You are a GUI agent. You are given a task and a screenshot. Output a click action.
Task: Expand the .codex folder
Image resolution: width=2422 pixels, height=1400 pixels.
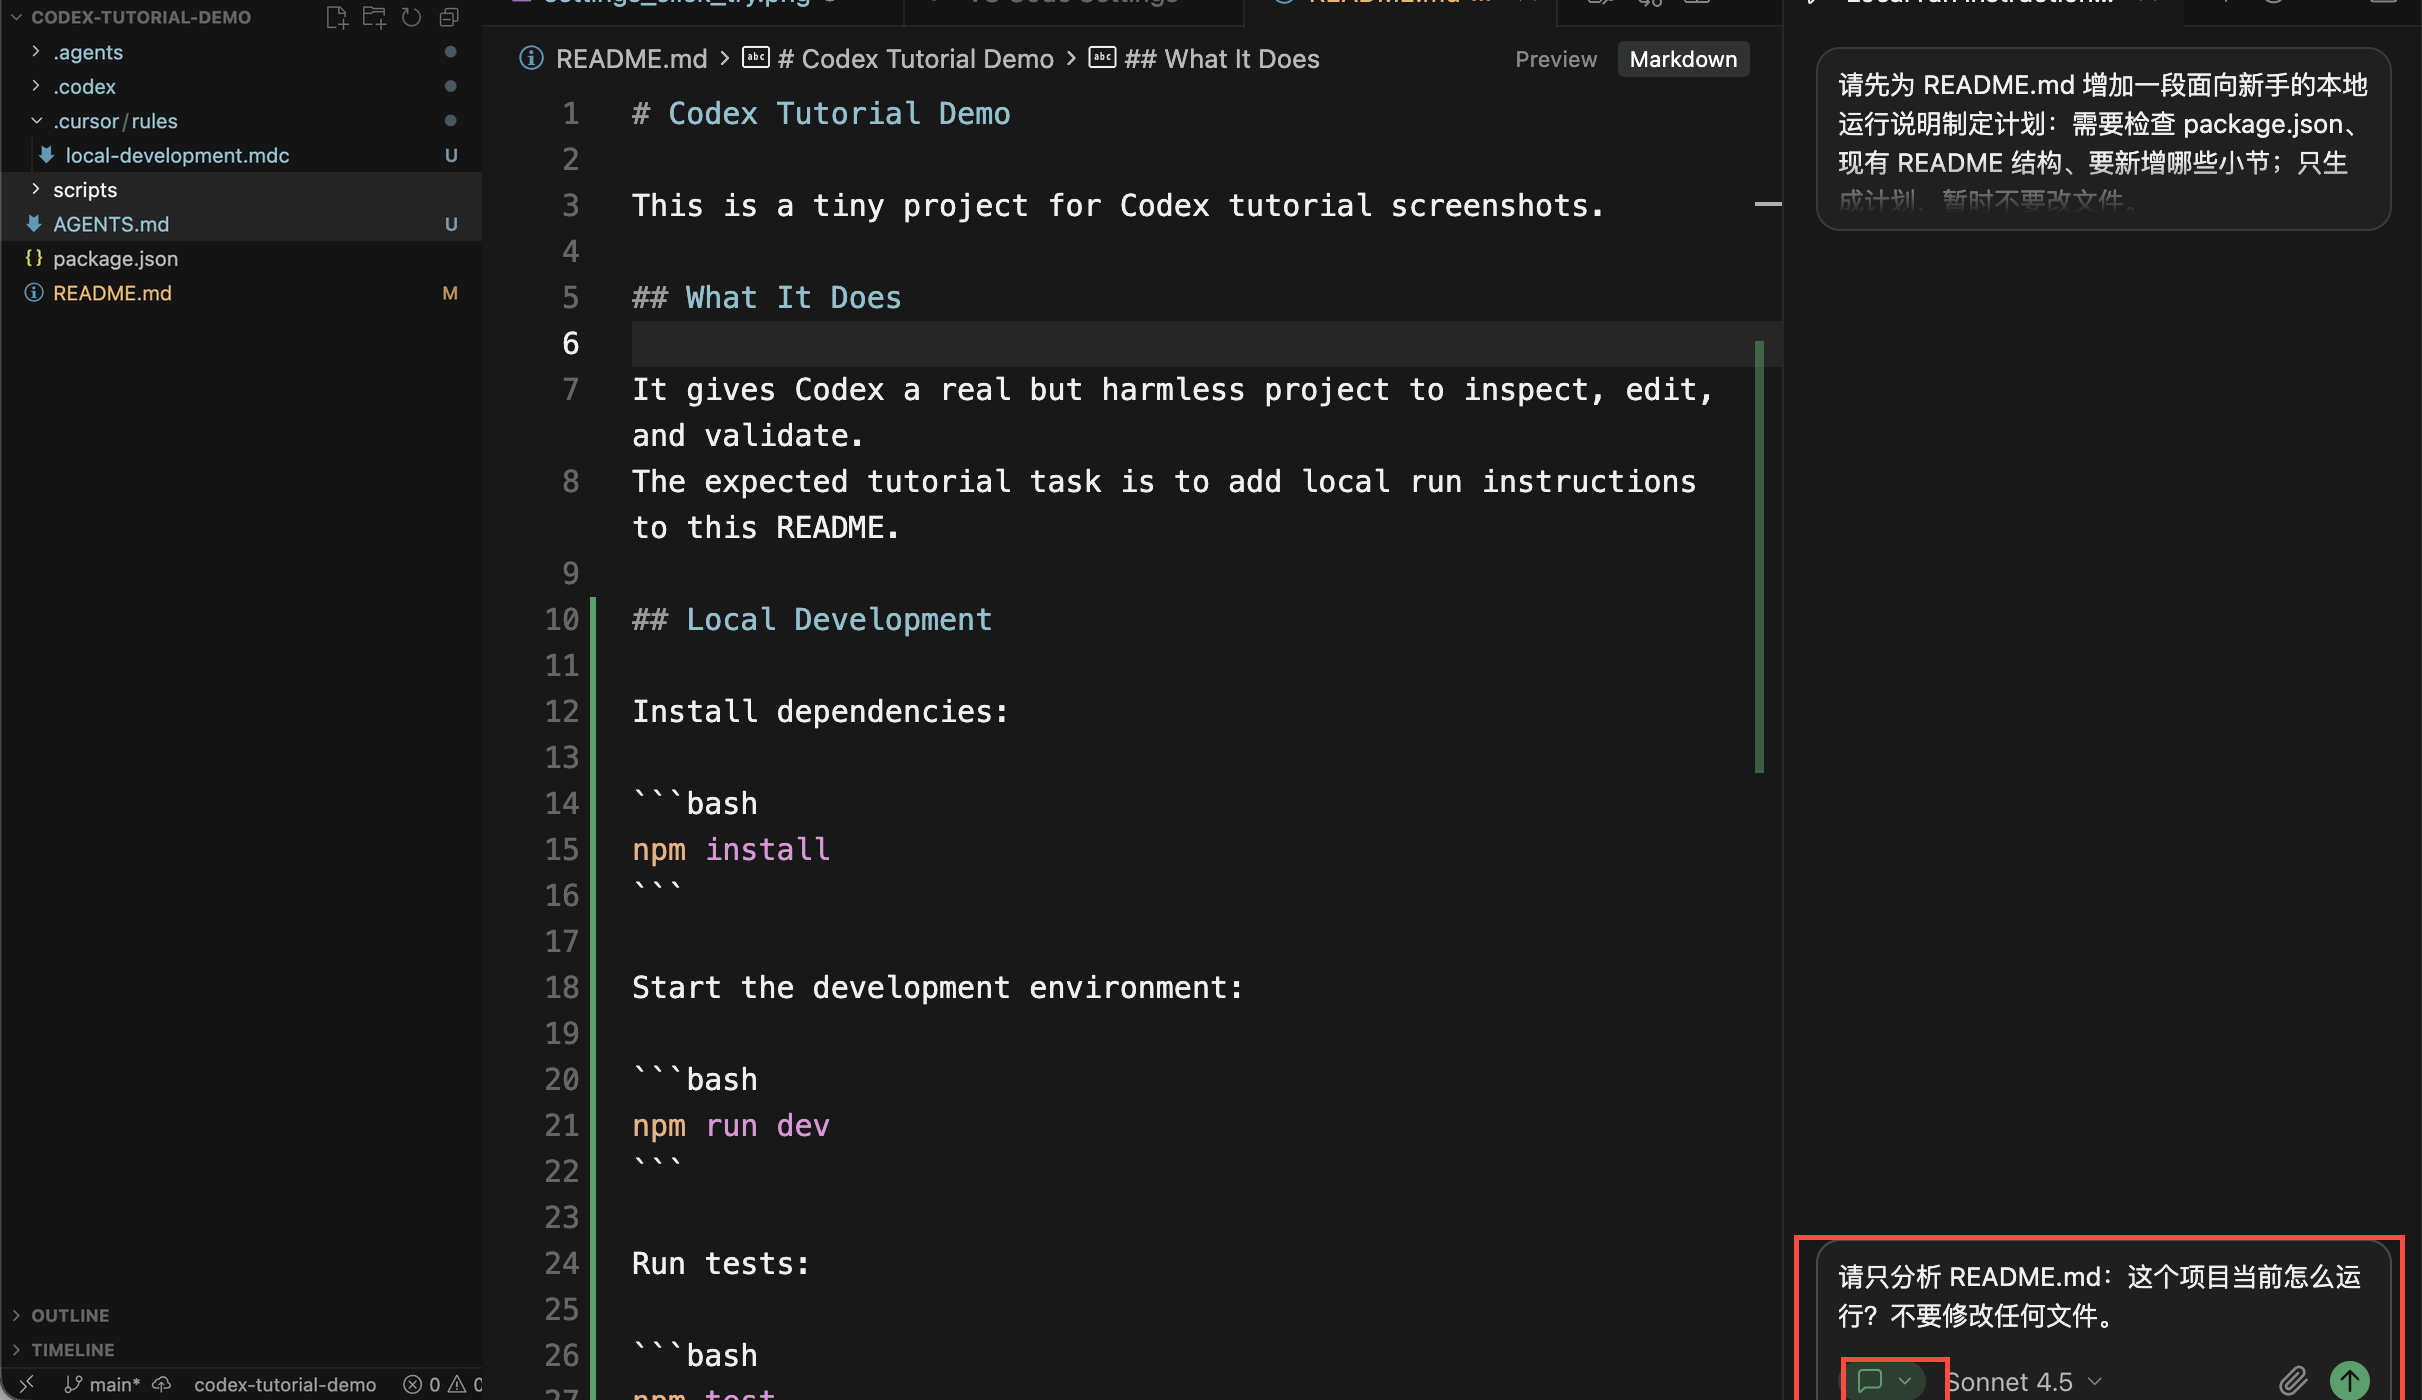[36, 86]
